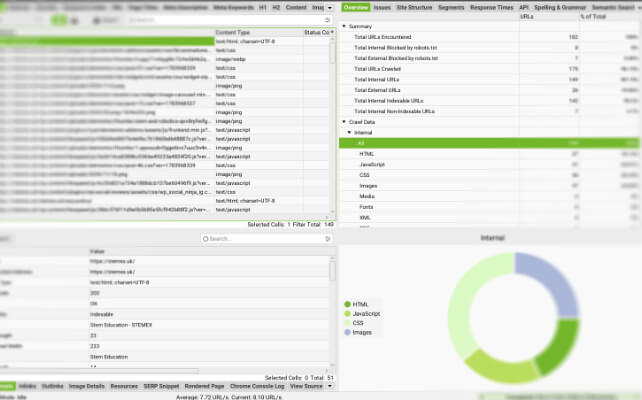642x400 pixels.
Task: Switch to tree view in the toolbar
Action: [x=75, y=20]
